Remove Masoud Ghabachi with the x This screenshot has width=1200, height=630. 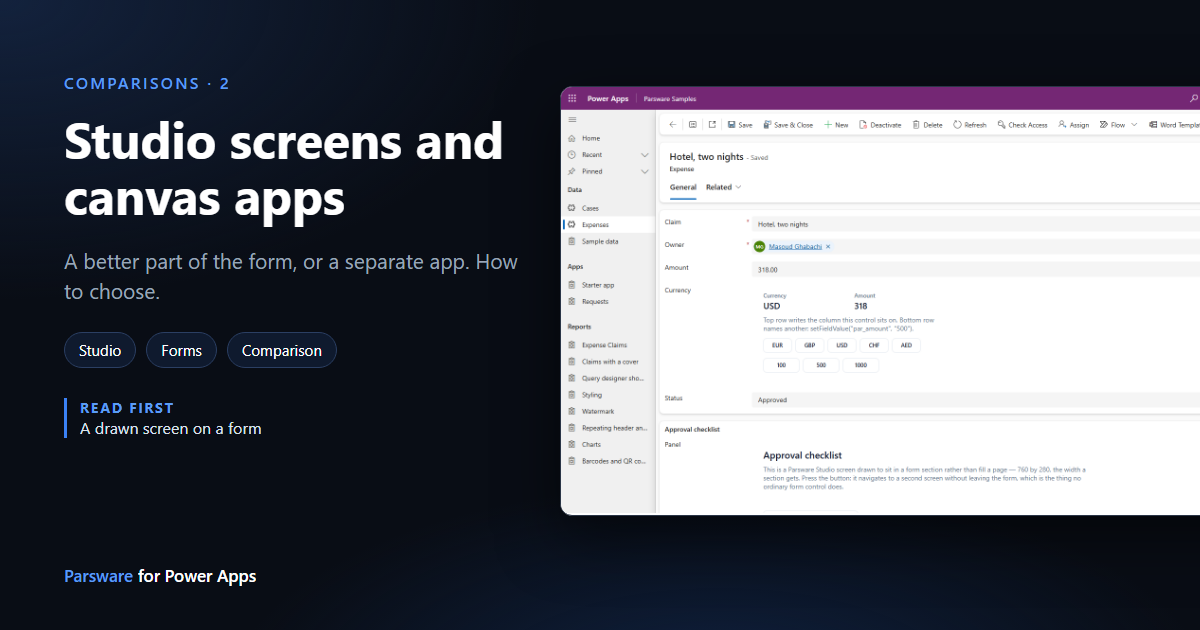pyautogui.click(x=828, y=246)
